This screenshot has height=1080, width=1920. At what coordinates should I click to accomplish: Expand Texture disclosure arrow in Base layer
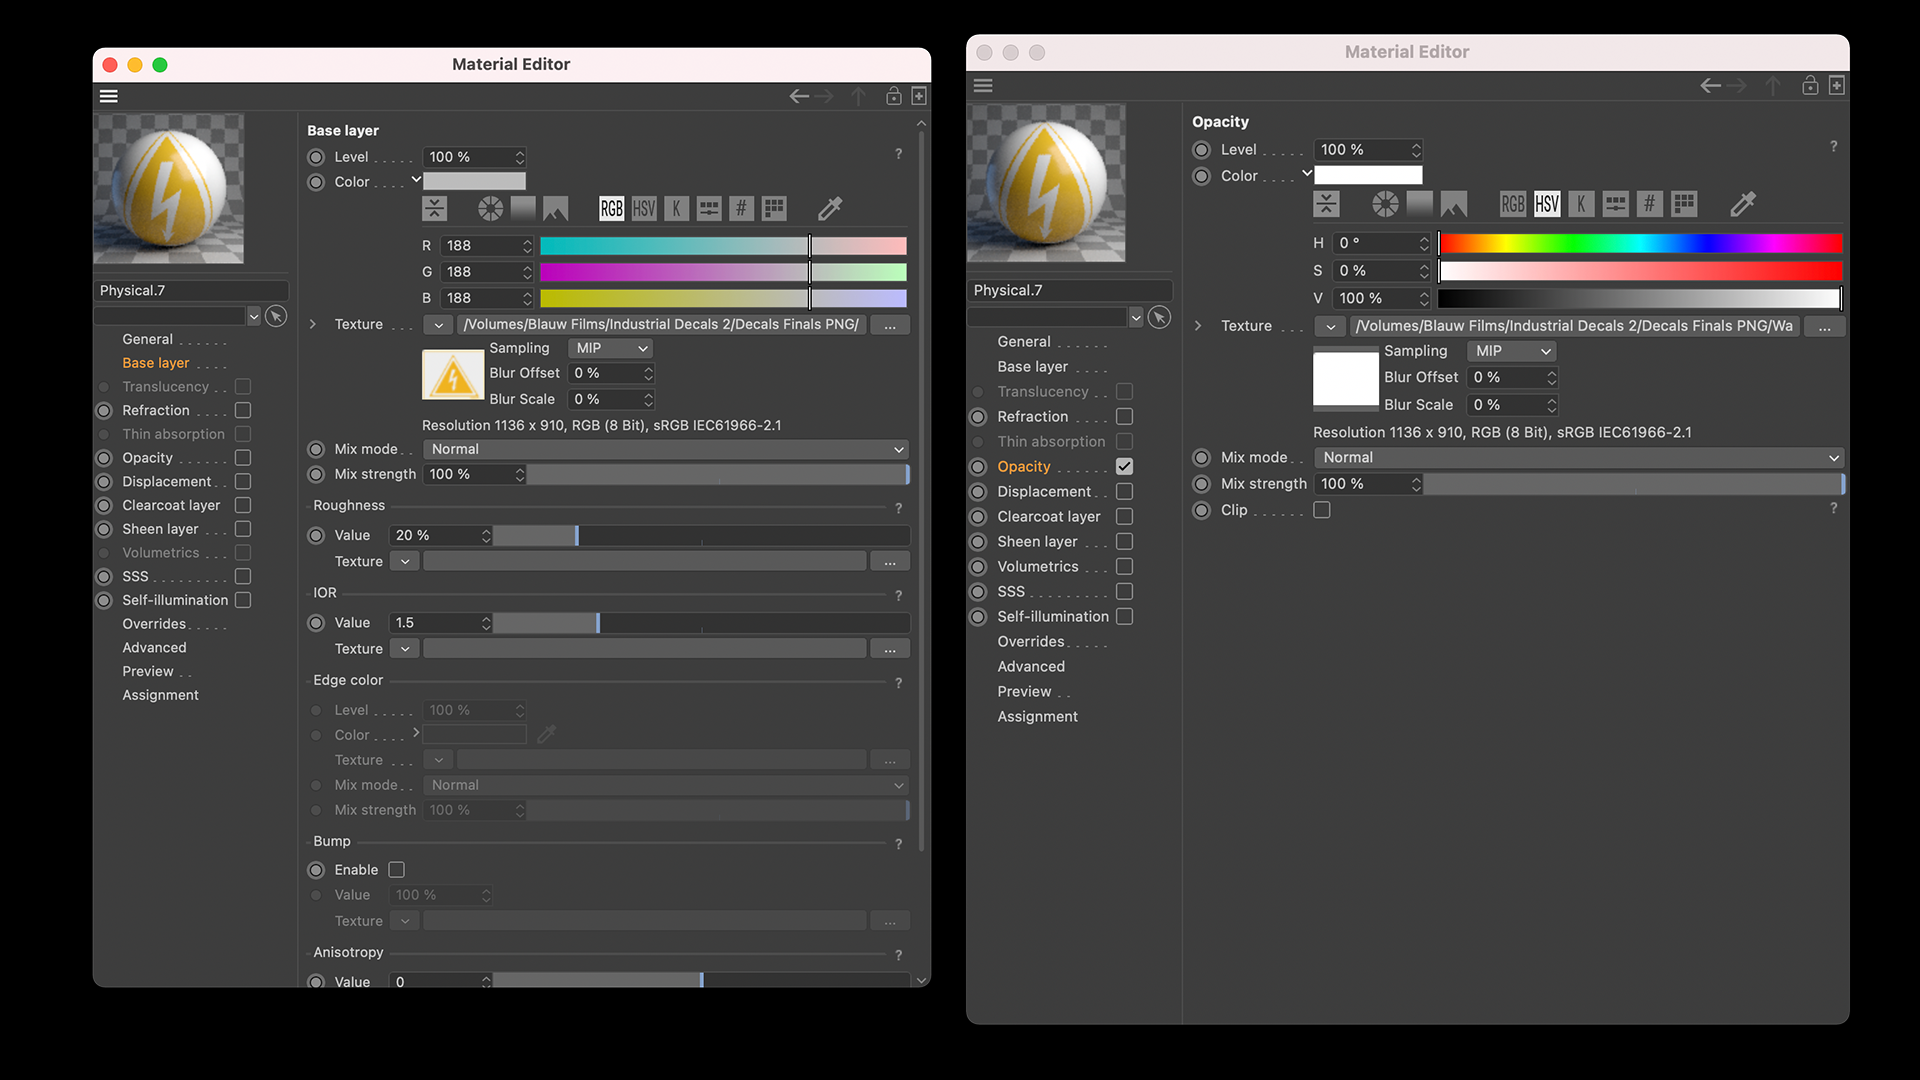tap(313, 324)
